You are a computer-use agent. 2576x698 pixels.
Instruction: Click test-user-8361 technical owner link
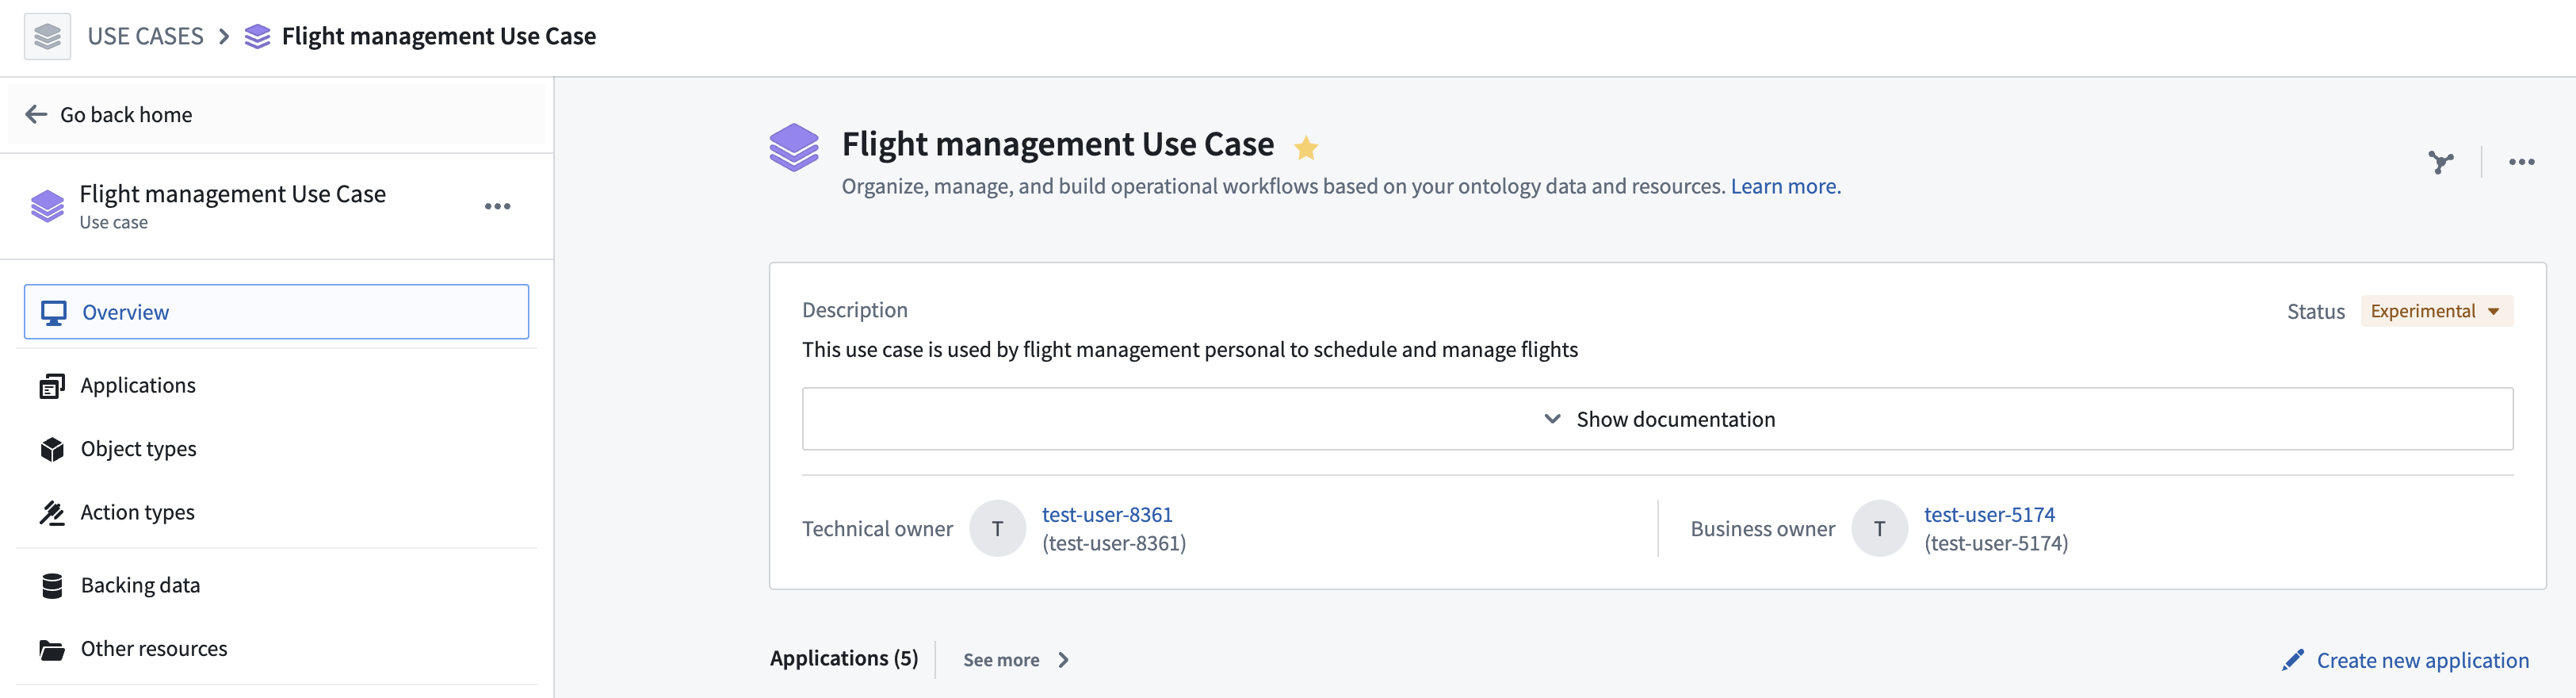coord(1107,515)
